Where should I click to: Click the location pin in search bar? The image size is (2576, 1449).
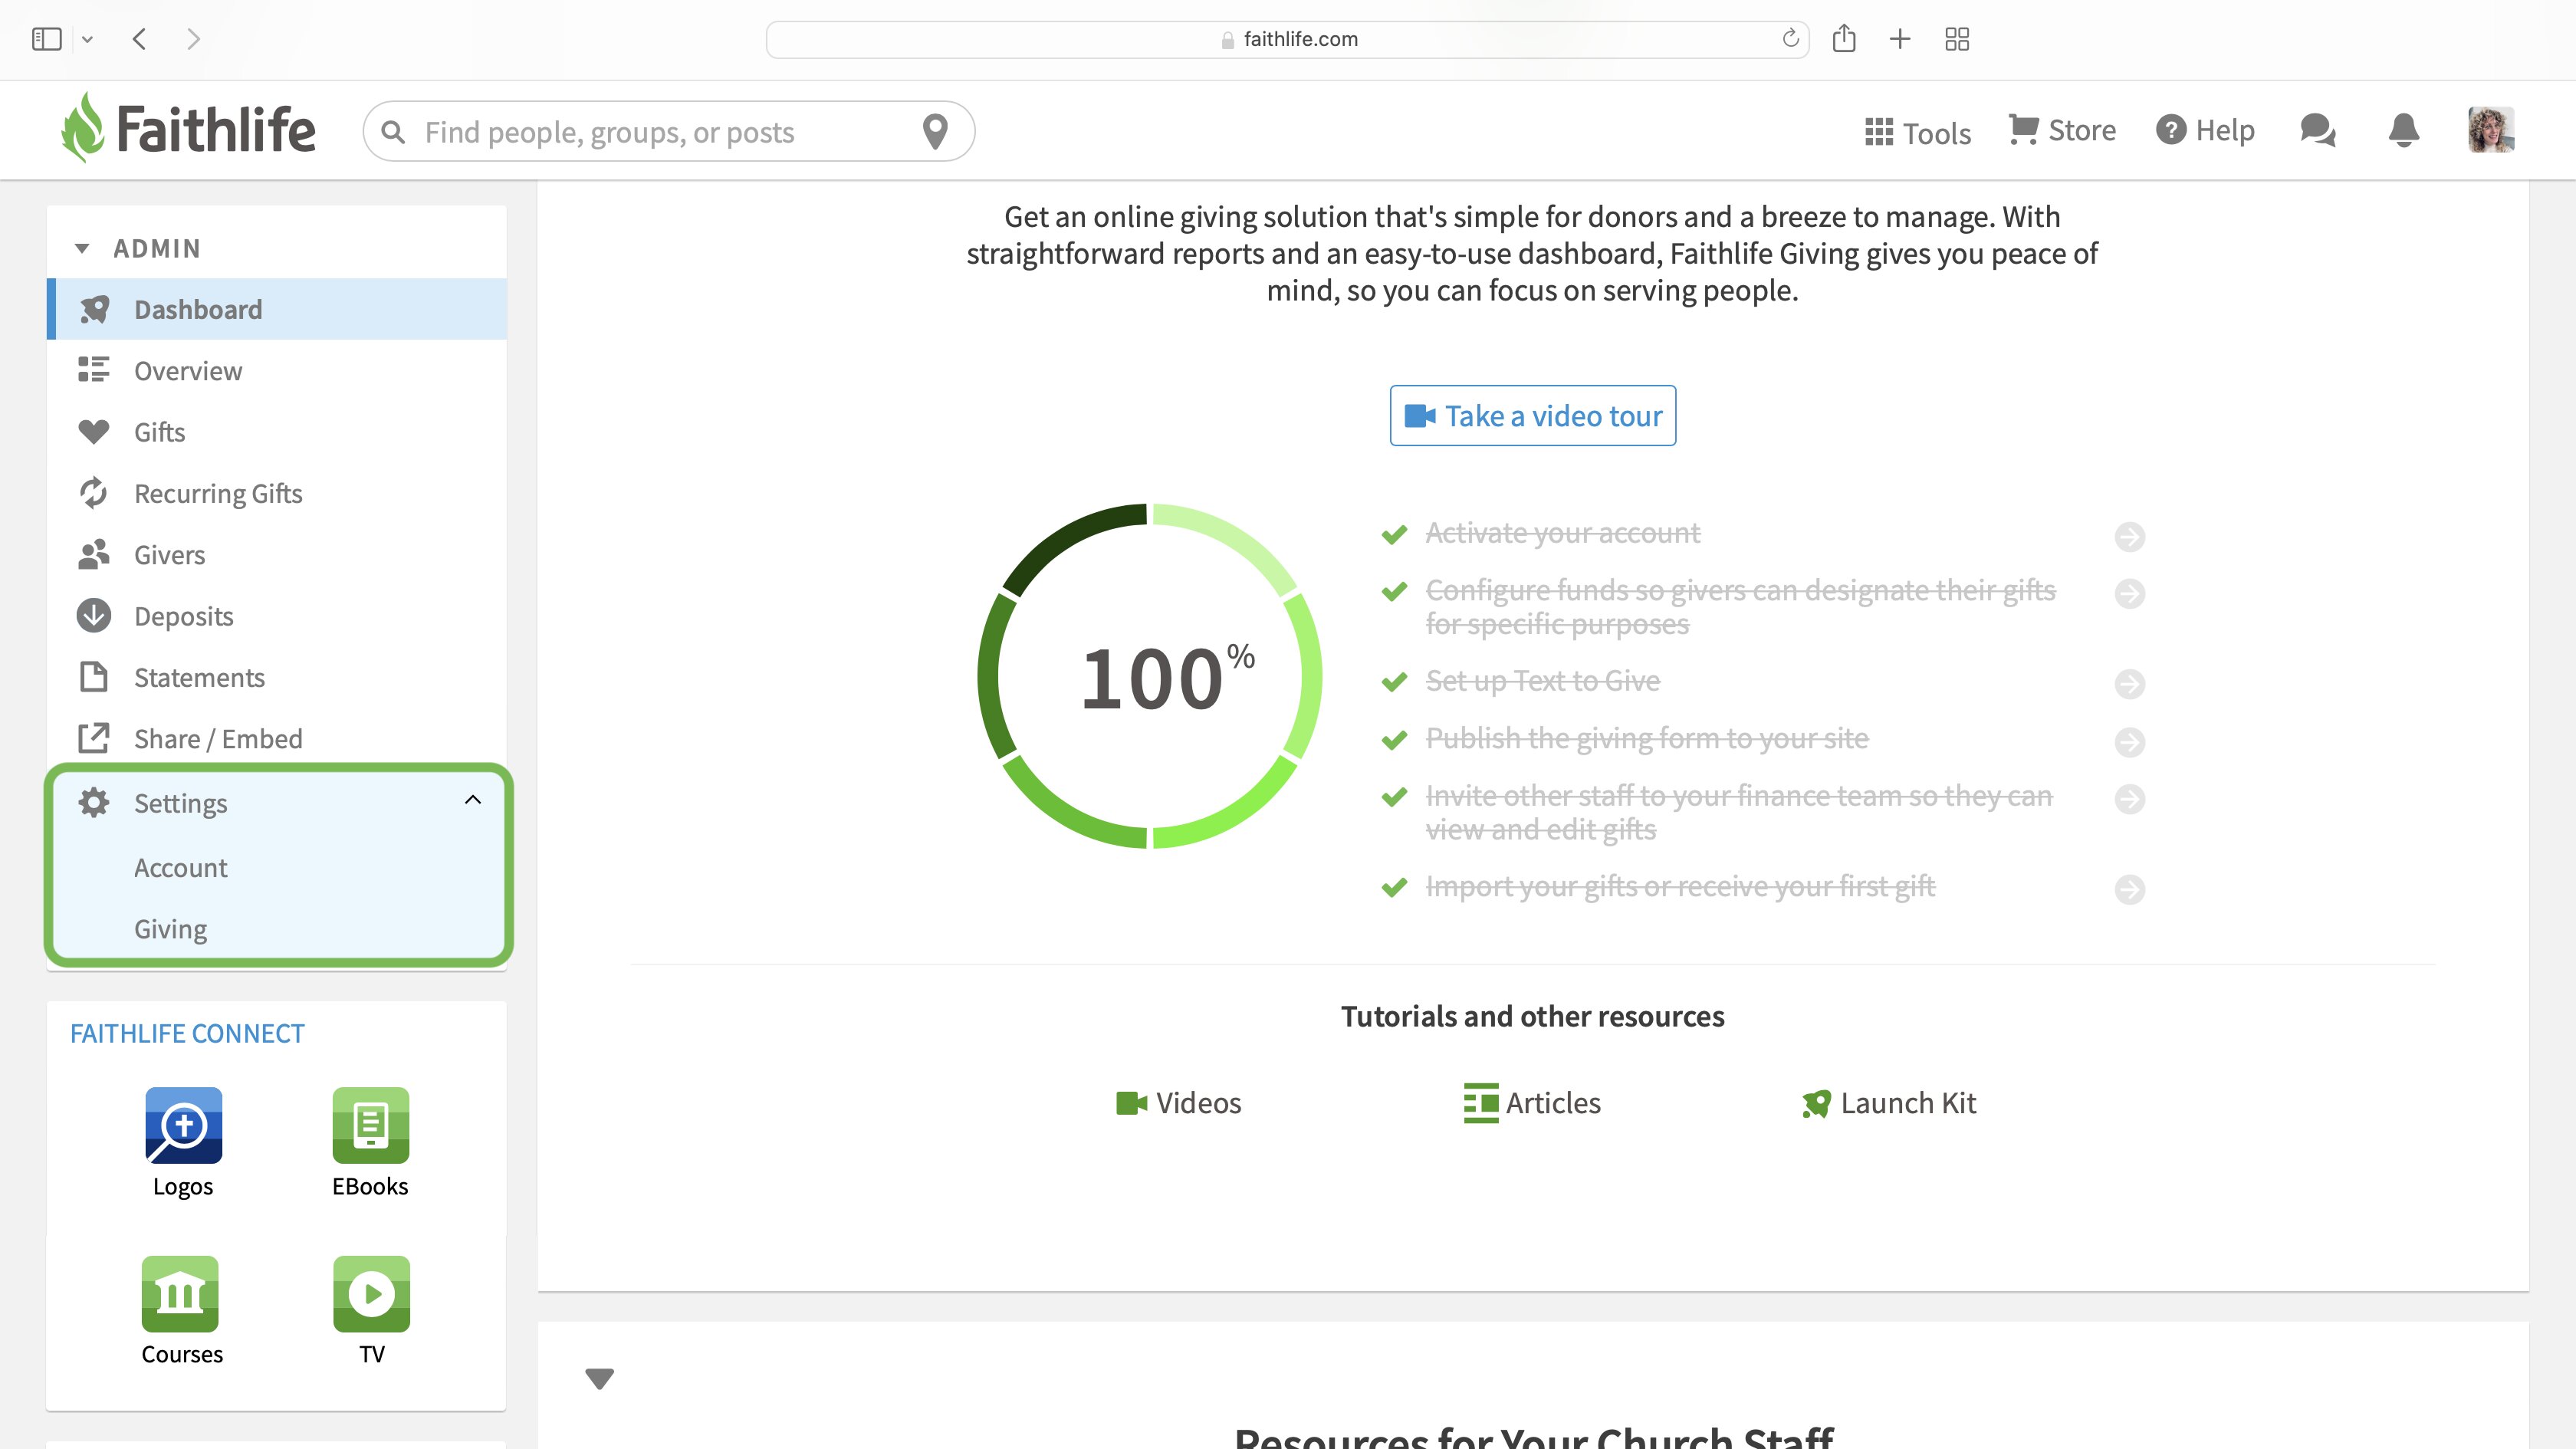(x=935, y=131)
